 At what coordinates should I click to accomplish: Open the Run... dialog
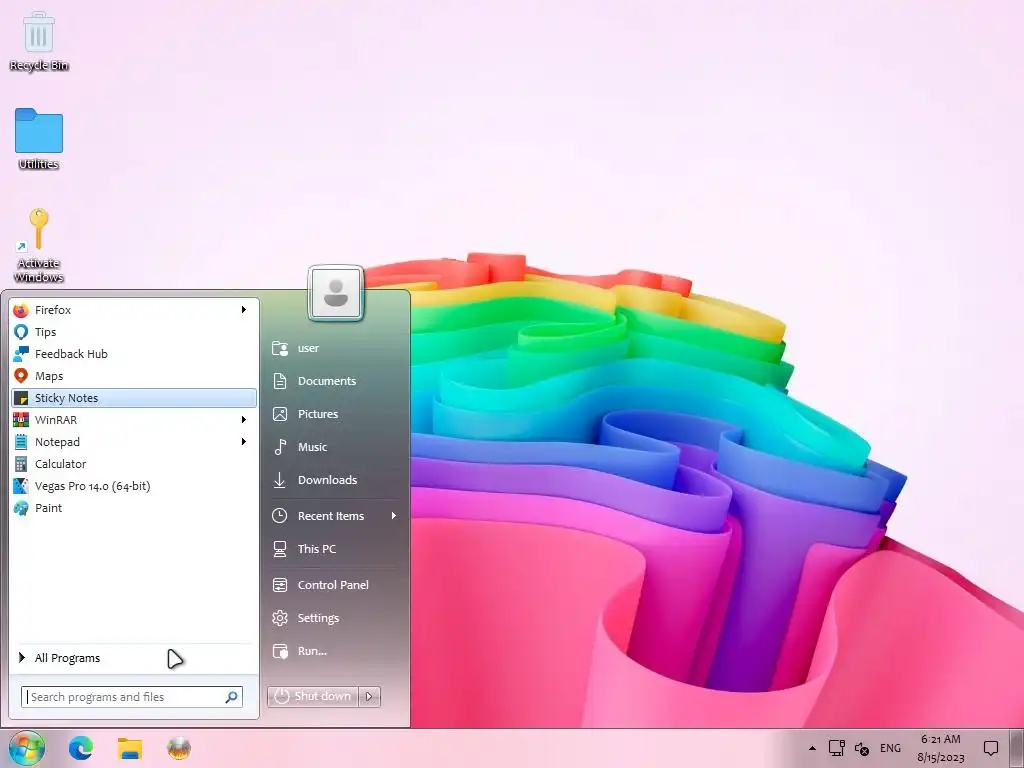tap(335, 651)
